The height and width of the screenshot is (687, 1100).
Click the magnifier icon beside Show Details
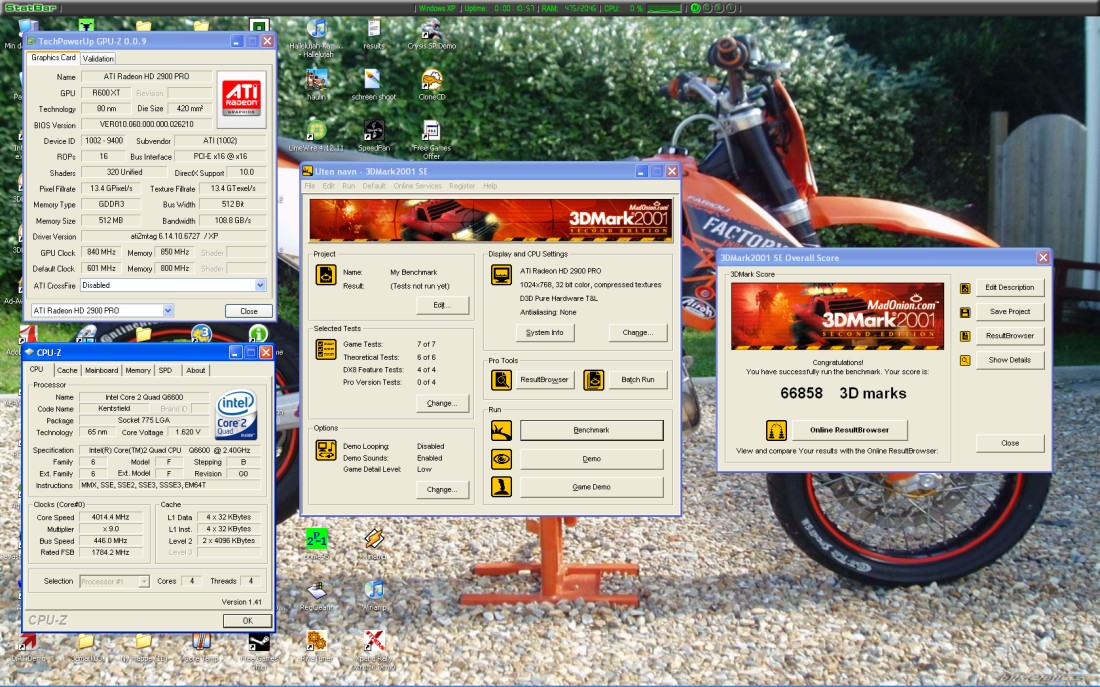965,361
